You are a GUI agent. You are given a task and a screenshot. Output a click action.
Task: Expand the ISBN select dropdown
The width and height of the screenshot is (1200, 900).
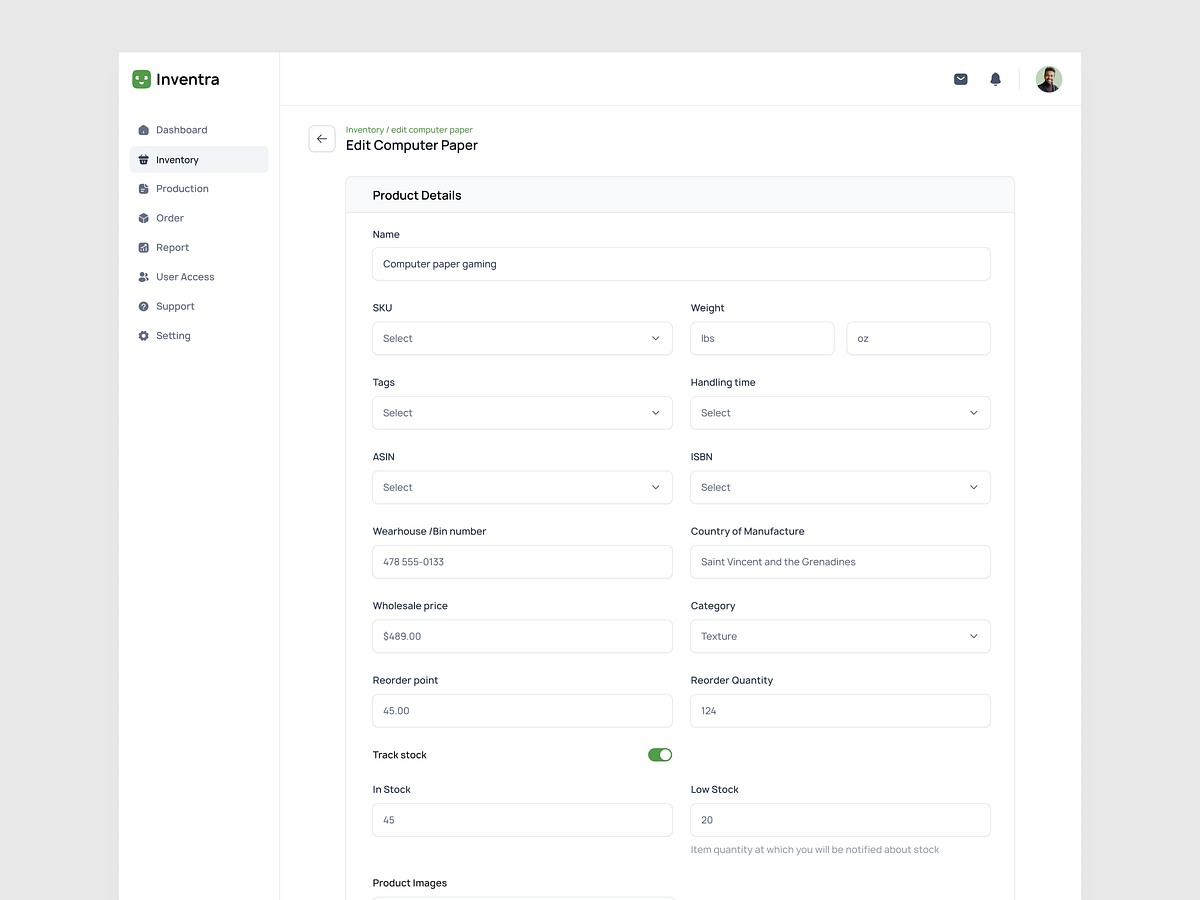840,487
